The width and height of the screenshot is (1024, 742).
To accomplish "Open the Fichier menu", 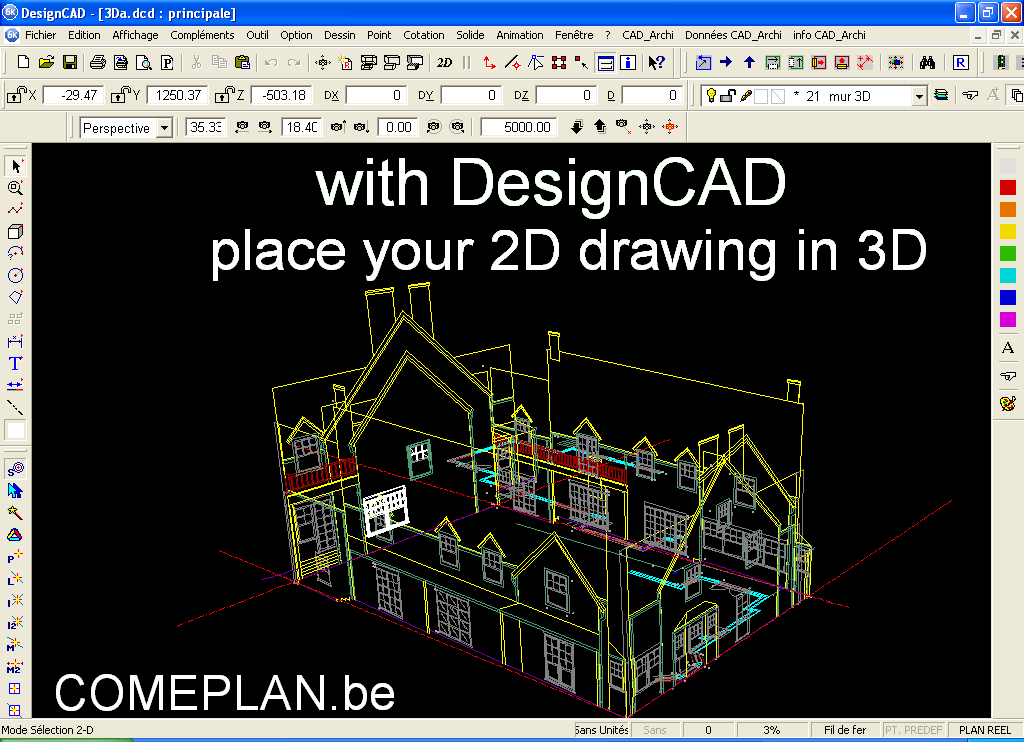I will coord(40,35).
